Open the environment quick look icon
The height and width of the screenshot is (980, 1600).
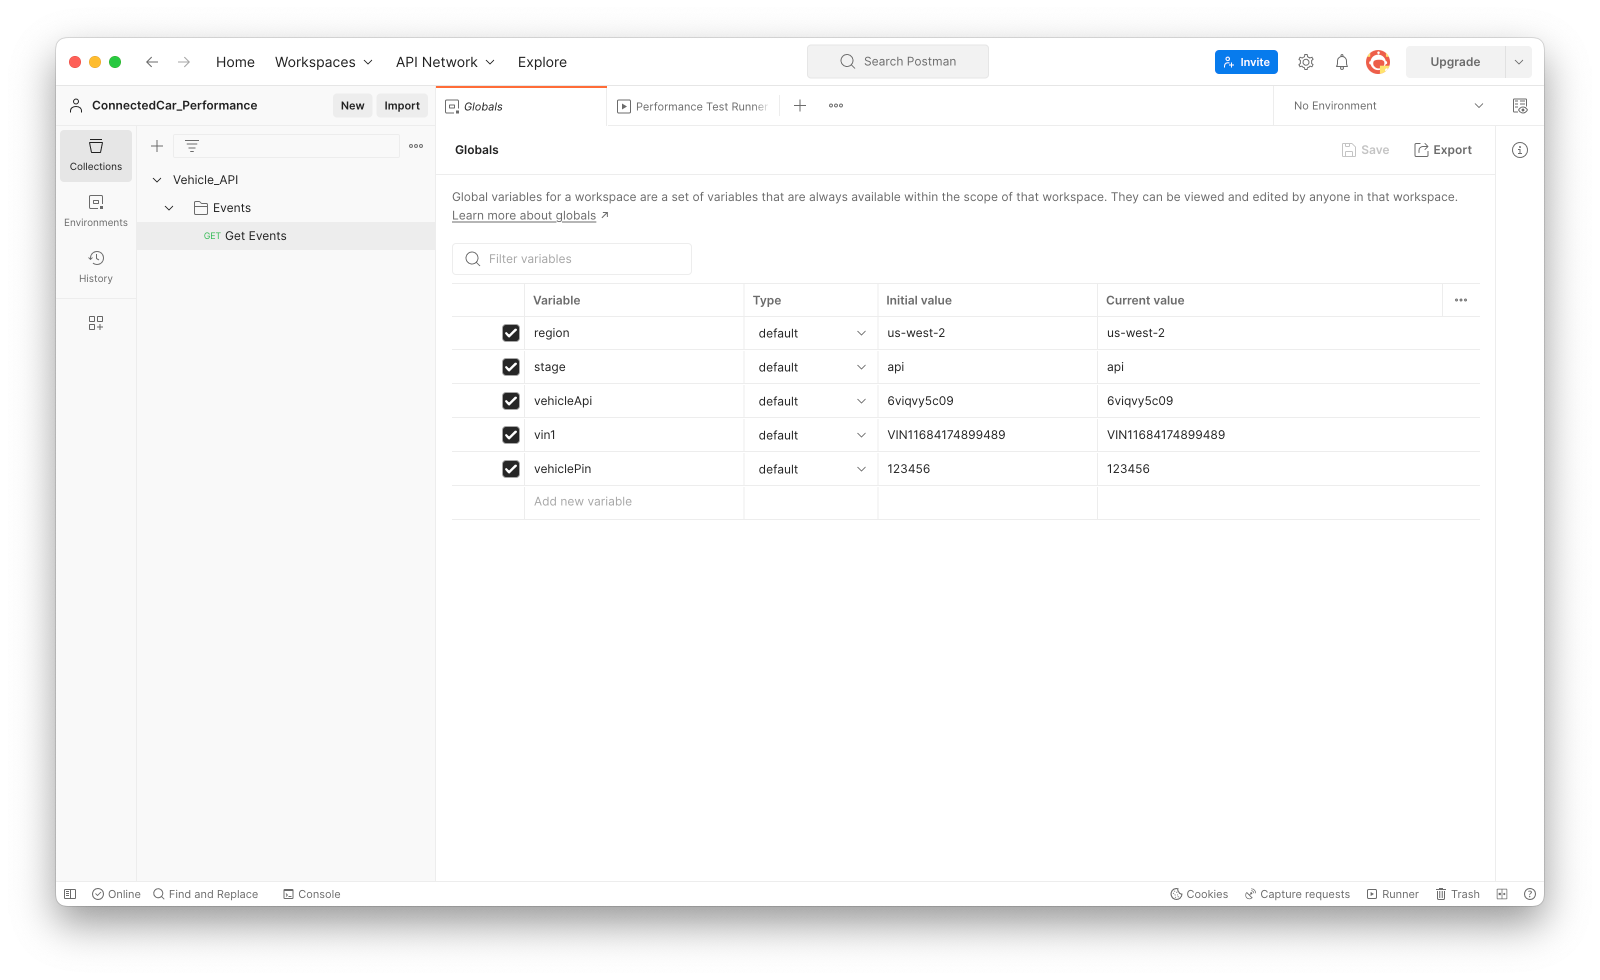(1520, 106)
